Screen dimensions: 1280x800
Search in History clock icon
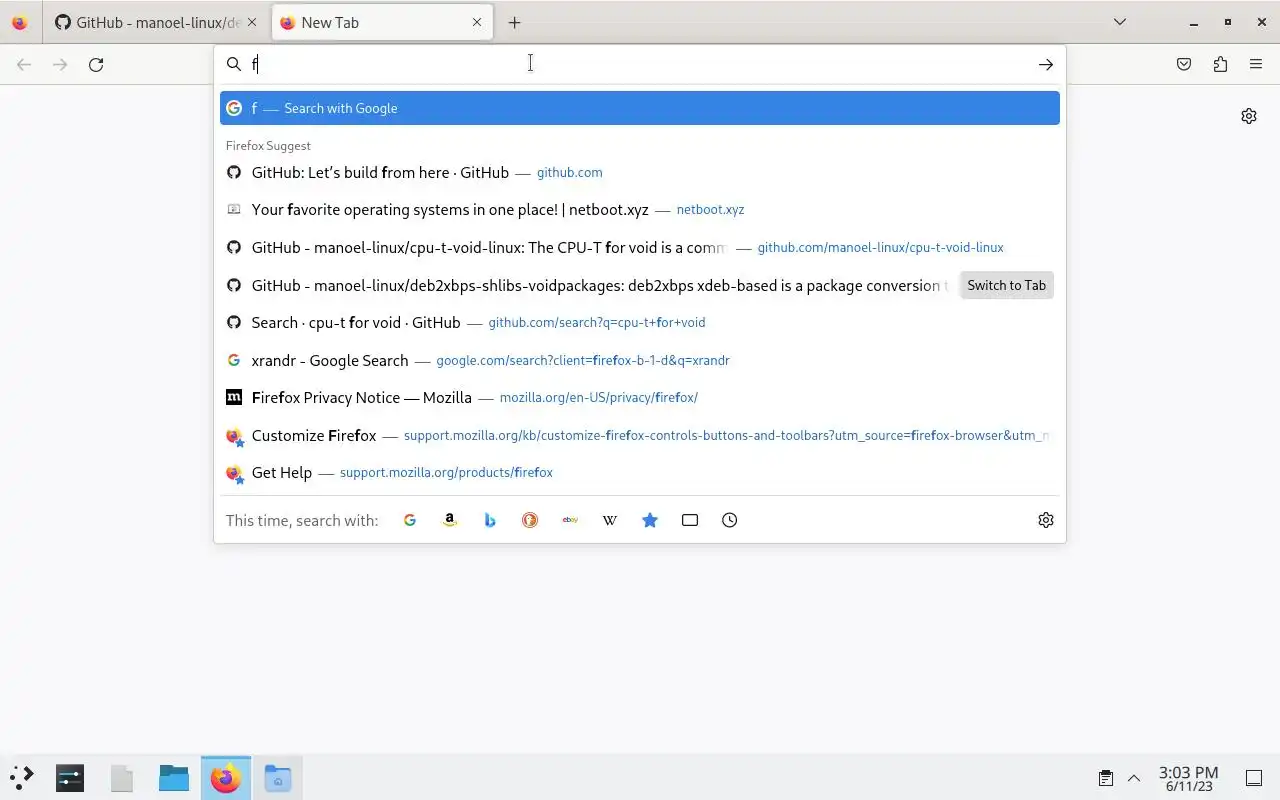pos(730,520)
